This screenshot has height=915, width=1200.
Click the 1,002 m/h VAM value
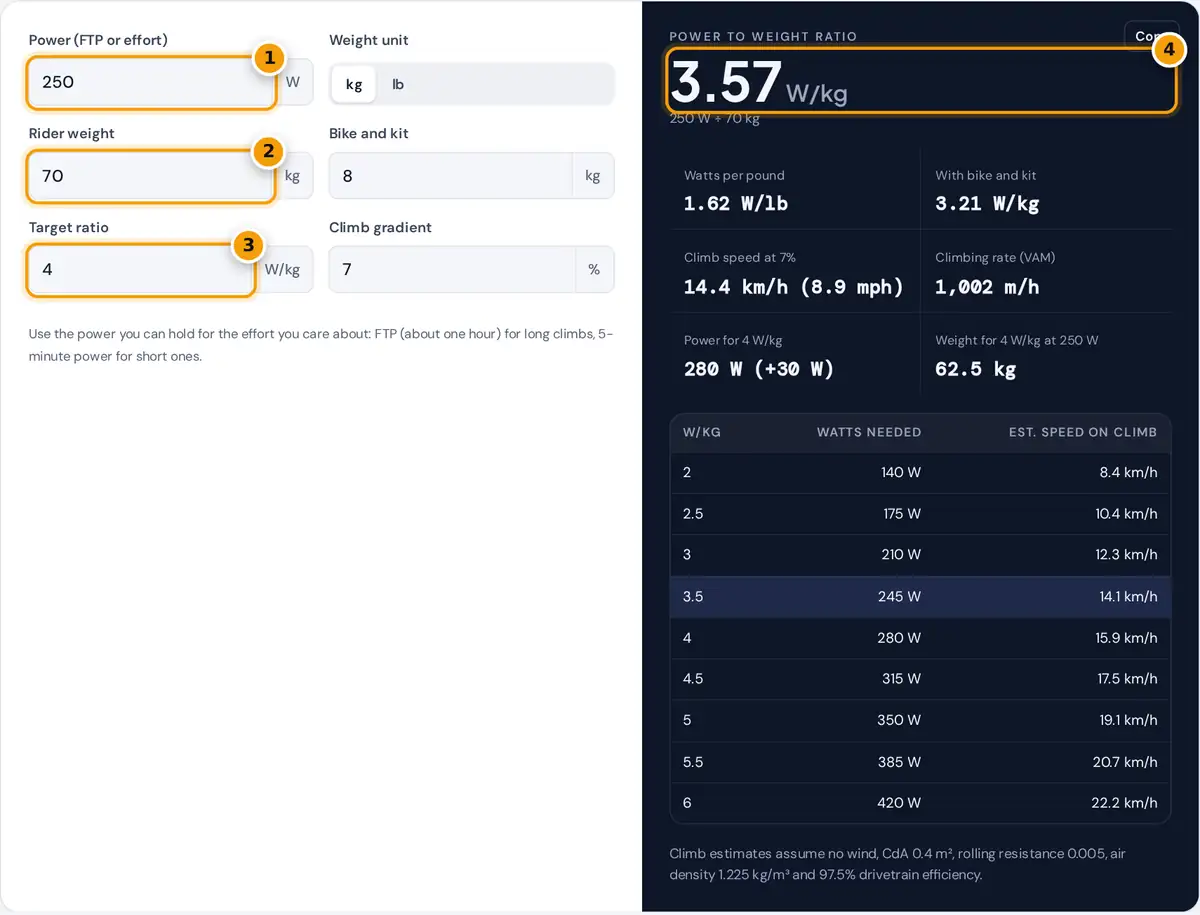click(987, 286)
